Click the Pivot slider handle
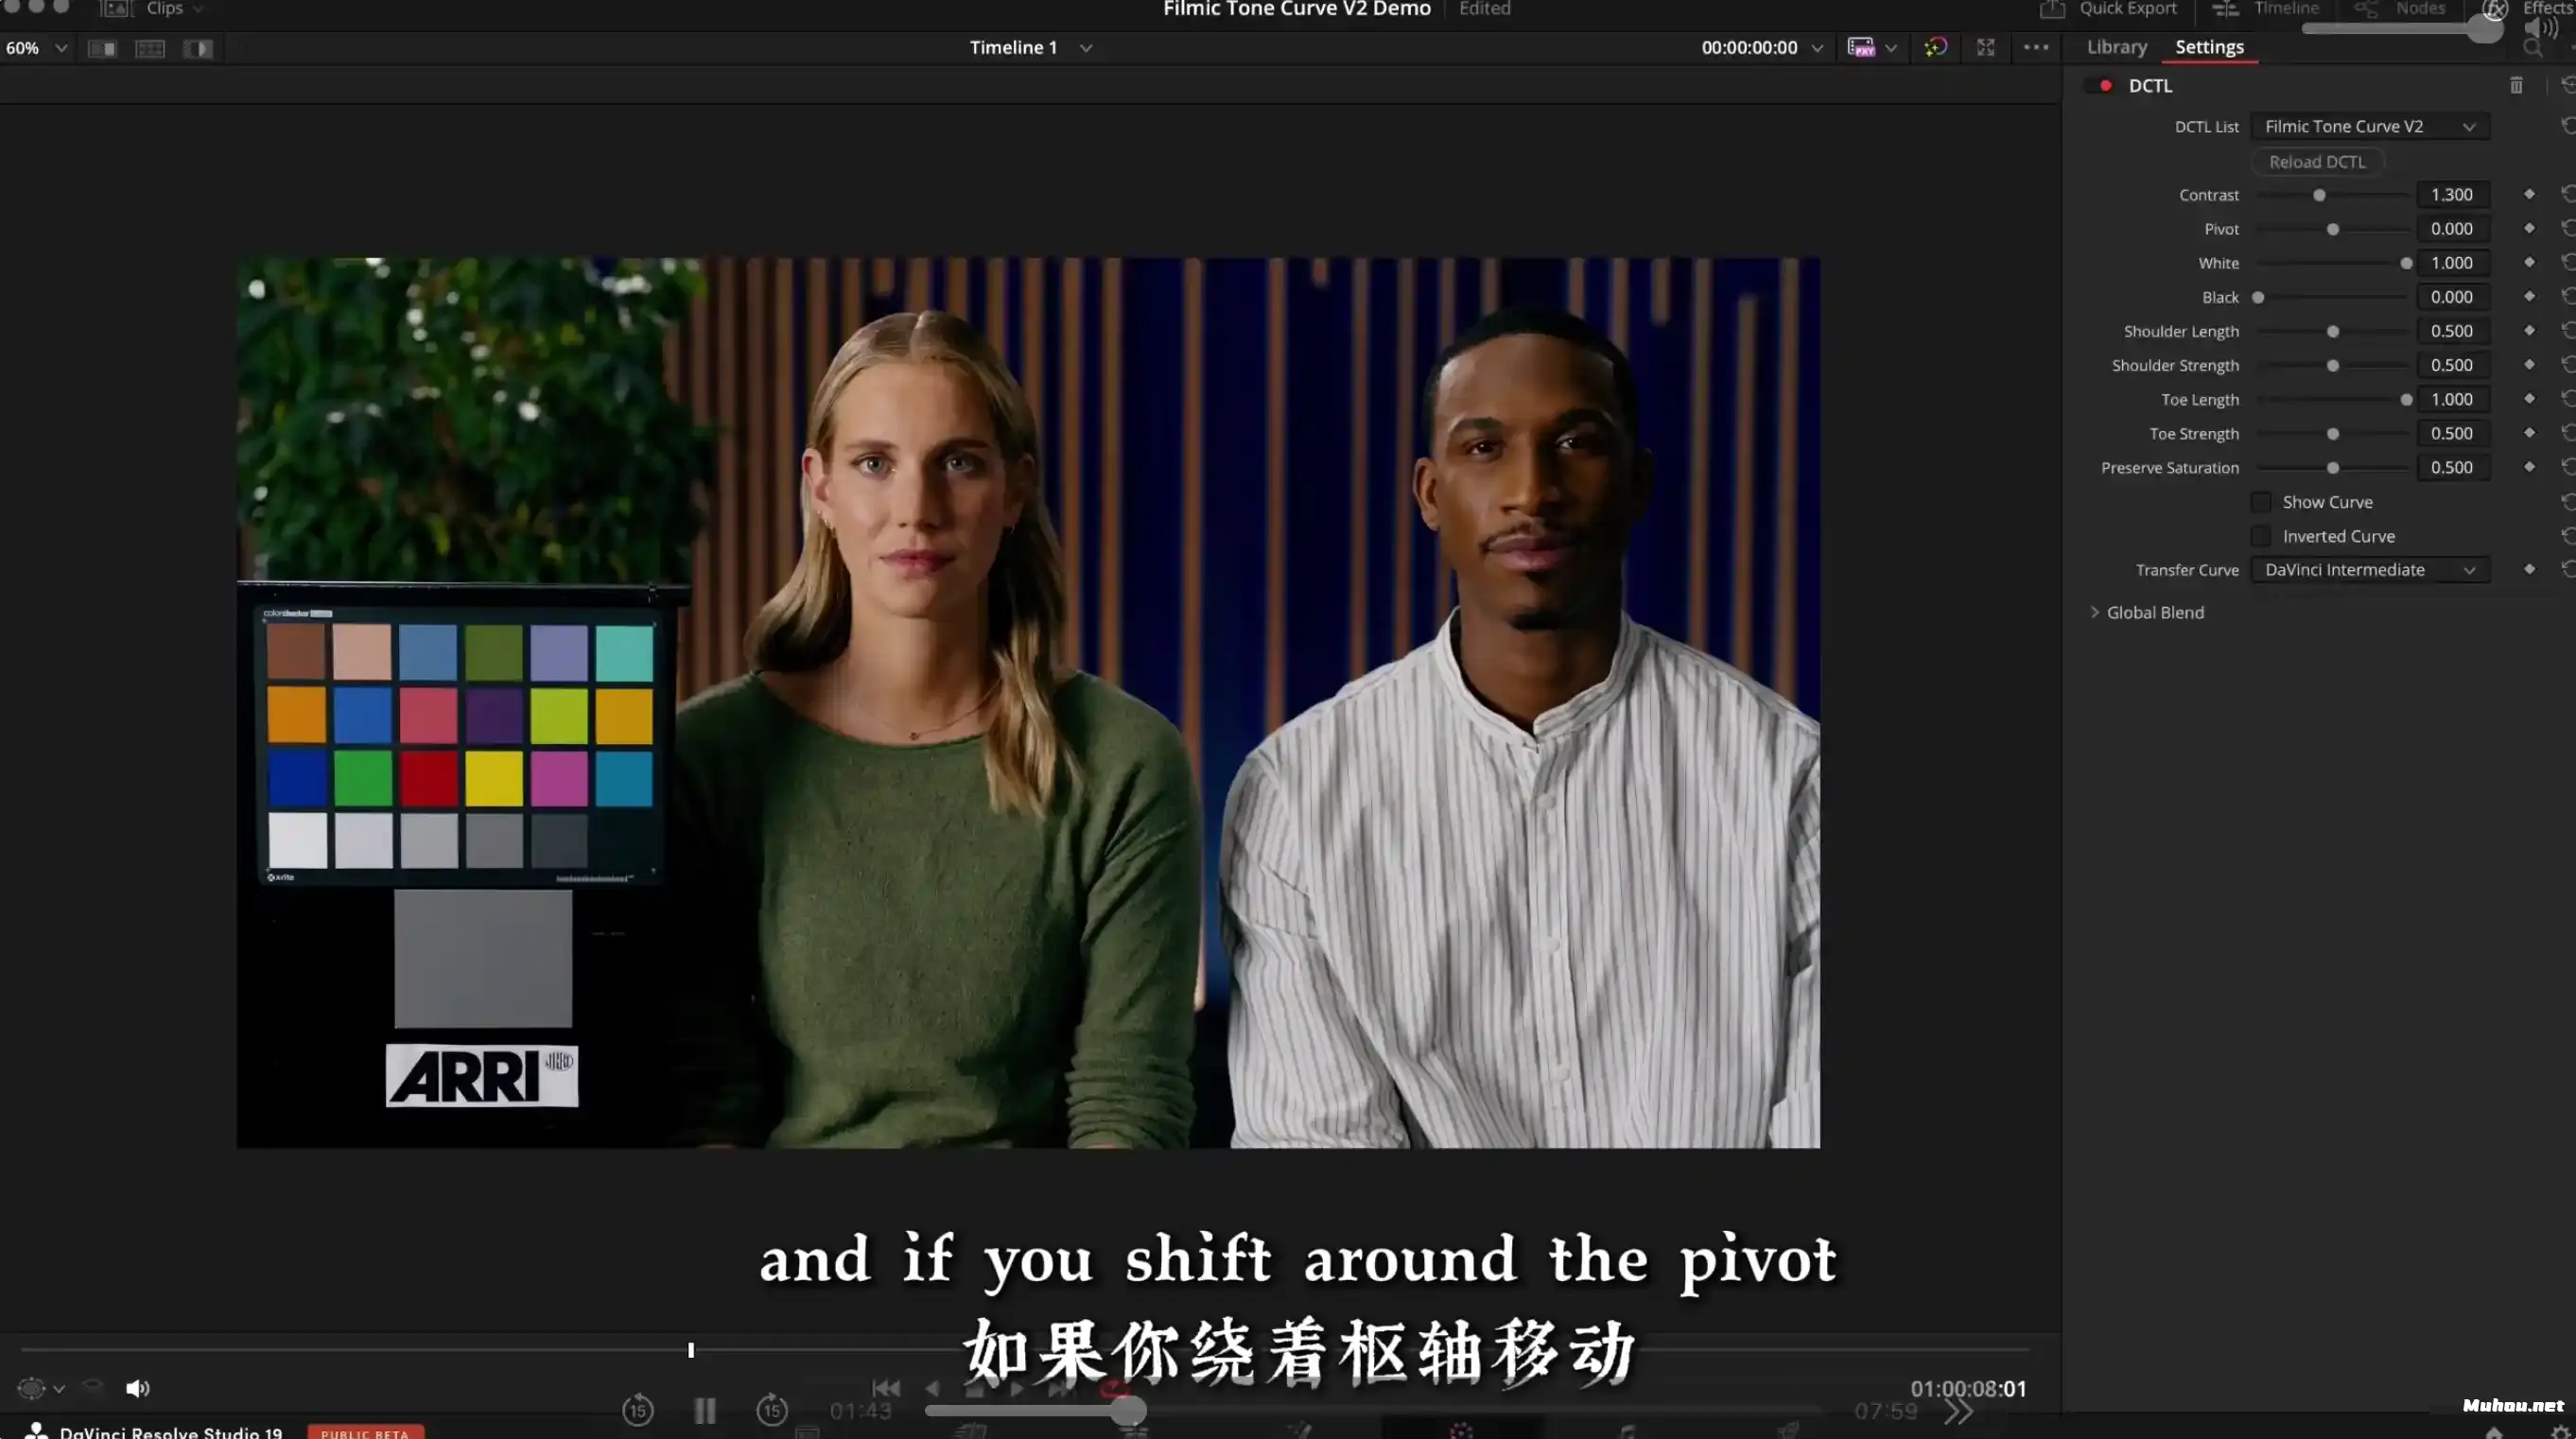The height and width of the screenshot is (1439, 2576). point(2333,229)
